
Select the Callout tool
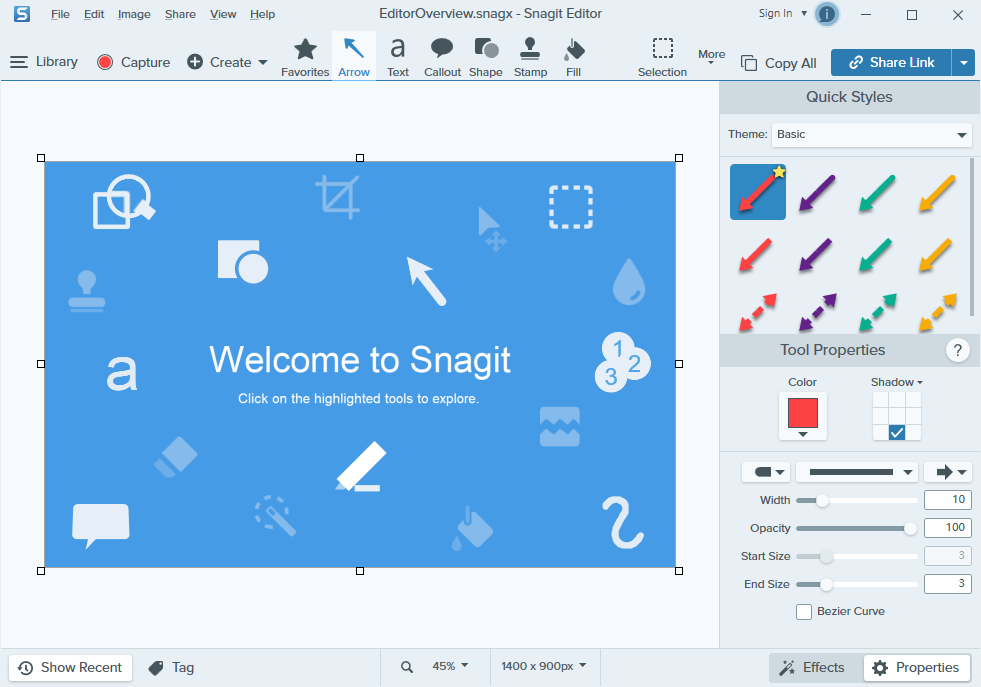coord(442,57)
